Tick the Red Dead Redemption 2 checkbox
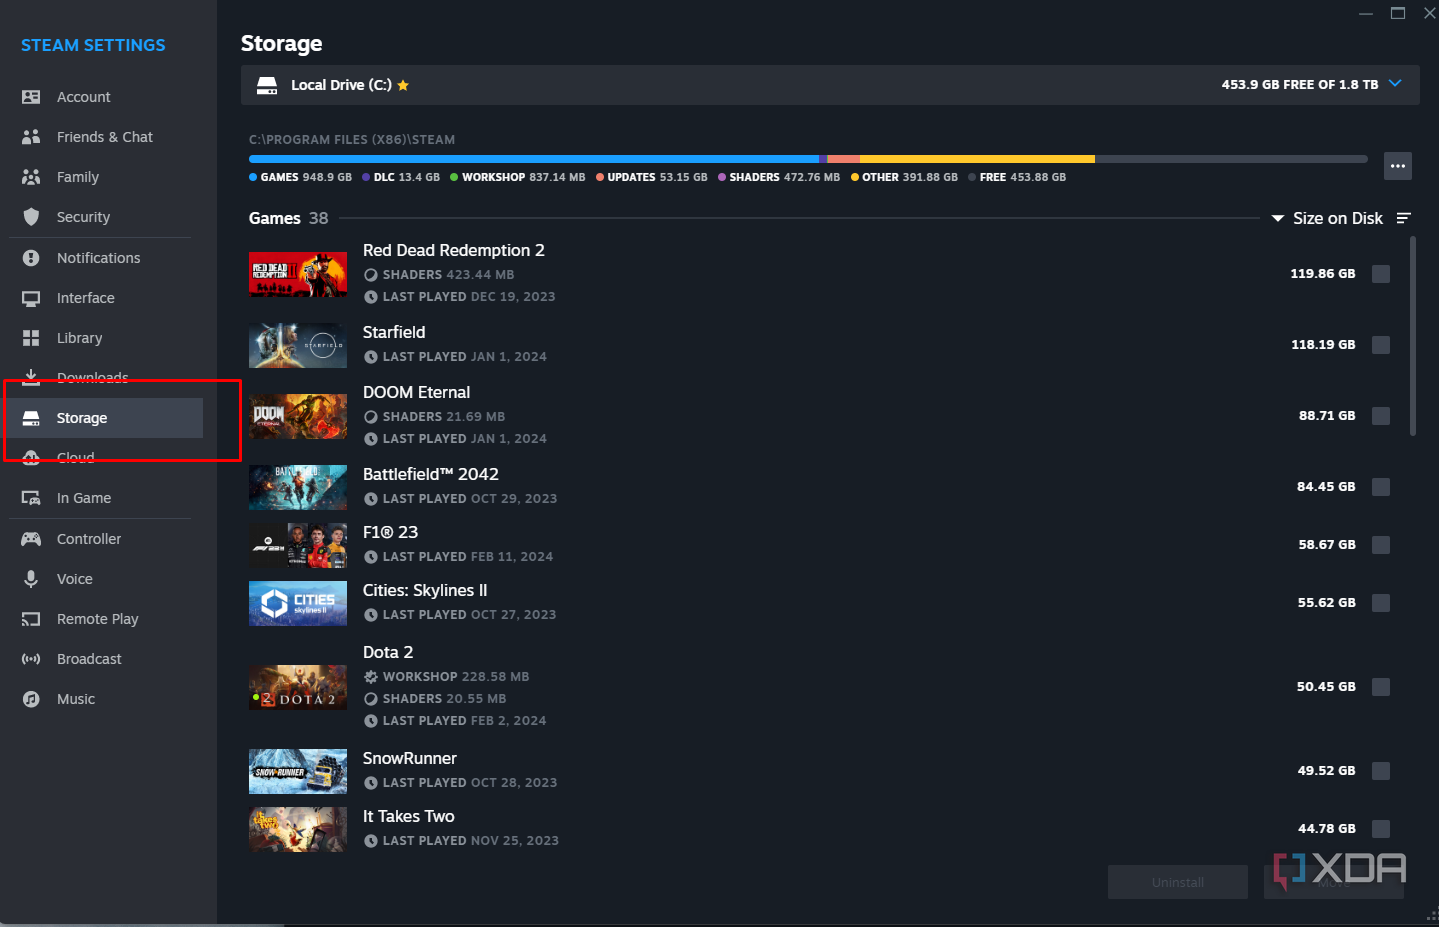The height and width of the screenshot is (927, 1439). pyautogui.click(x=1381, y=274)
